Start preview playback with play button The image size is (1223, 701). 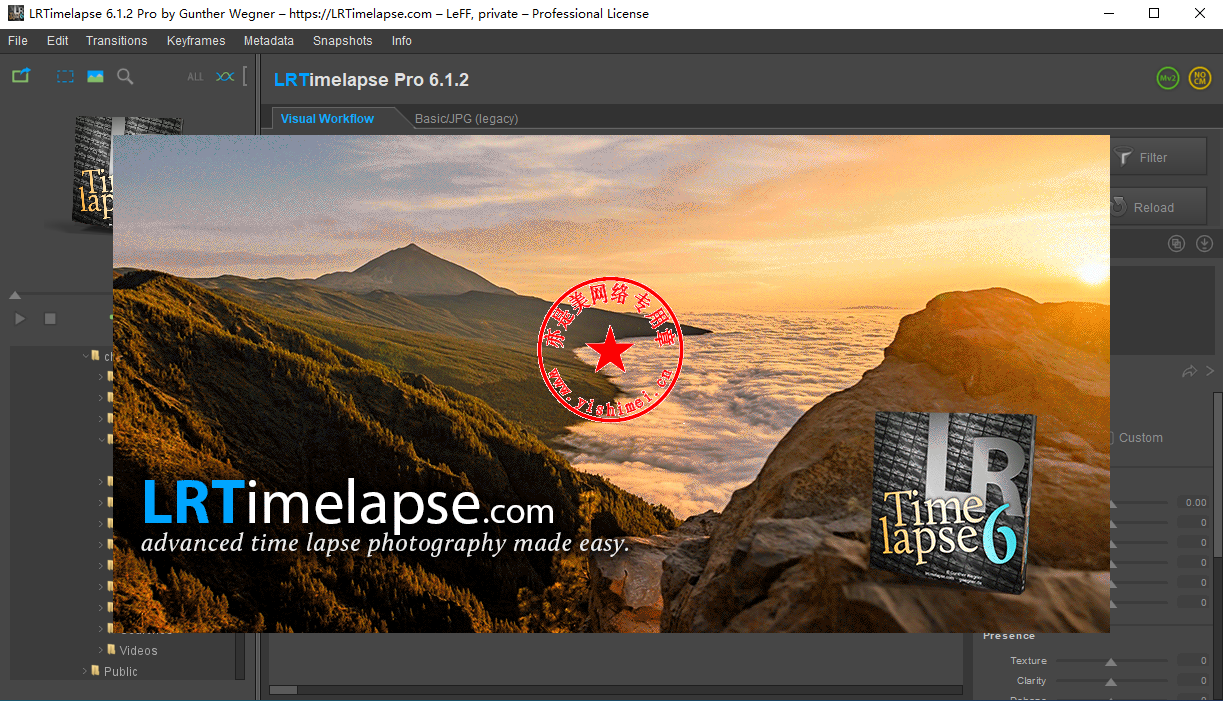tap(20, 319)
